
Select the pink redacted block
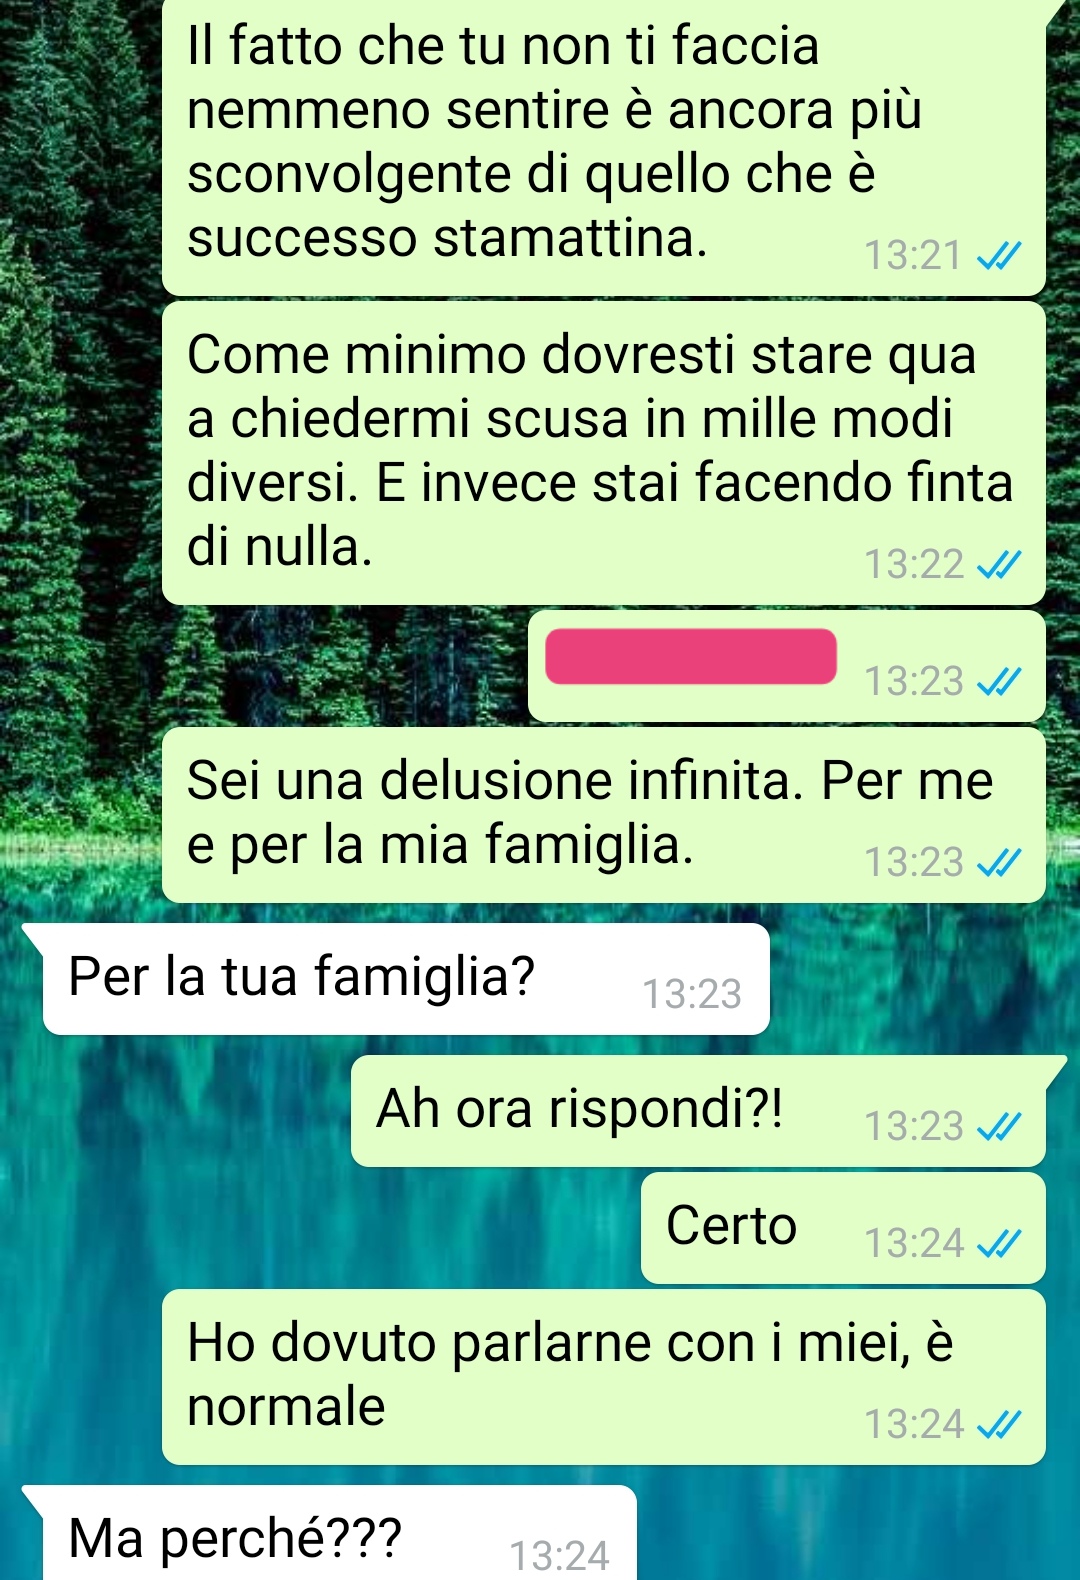pyautogui.click(x=691, y=656)
